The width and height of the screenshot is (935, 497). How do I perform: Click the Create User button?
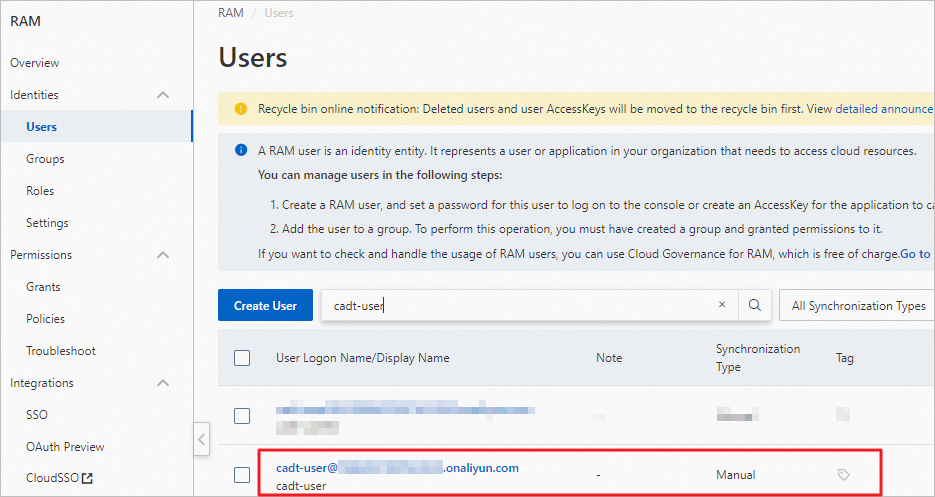265,305
